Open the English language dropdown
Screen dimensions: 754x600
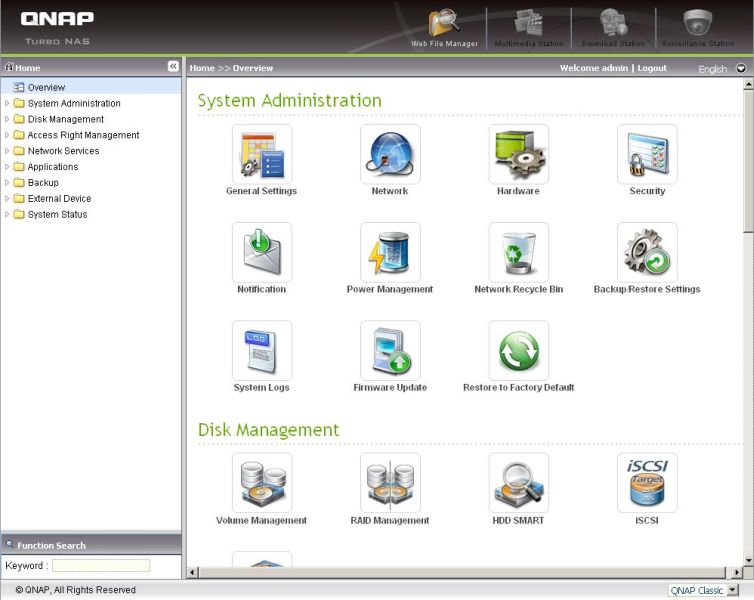741,68
